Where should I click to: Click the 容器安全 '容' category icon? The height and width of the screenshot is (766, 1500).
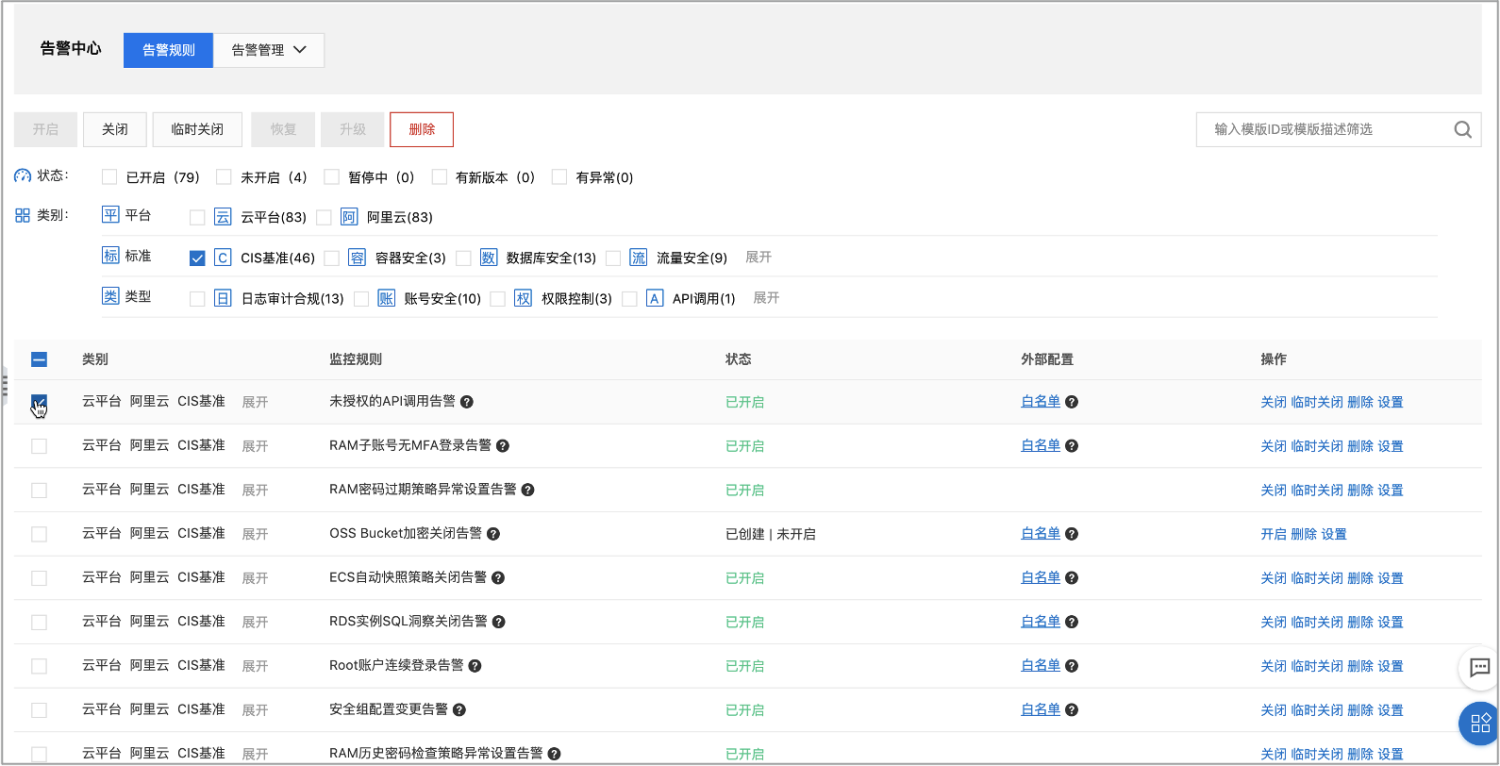357,258
